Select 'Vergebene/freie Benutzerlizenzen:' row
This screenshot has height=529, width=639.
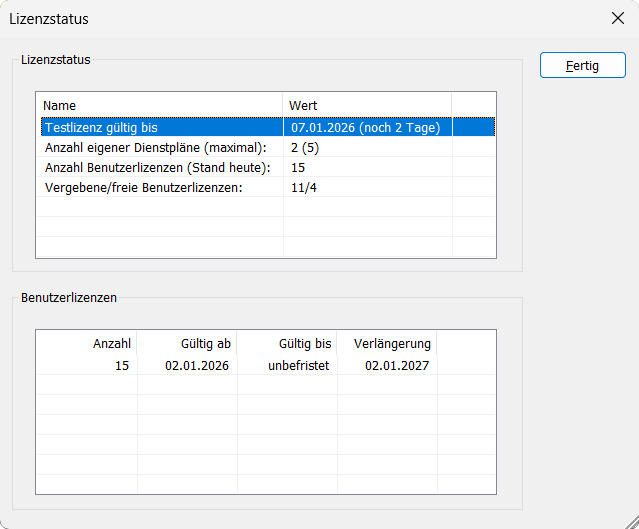pyautogui.click(x=268, y=187)
